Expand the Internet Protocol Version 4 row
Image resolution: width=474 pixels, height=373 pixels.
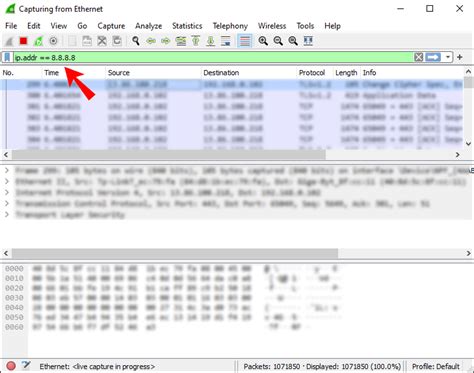tap(7, 193)
